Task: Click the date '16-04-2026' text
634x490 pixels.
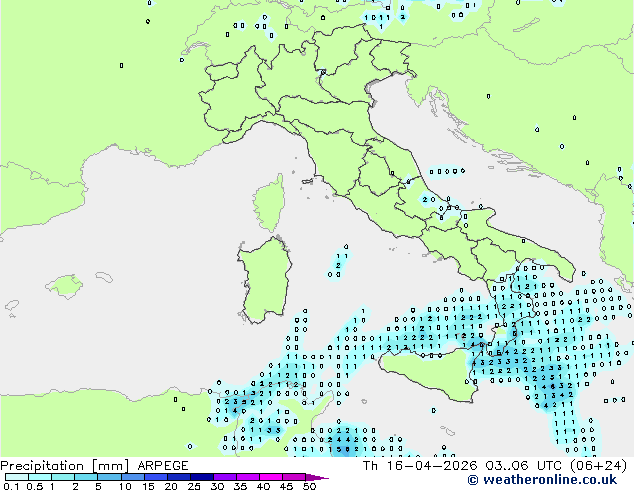Action: tap(432, 466)
